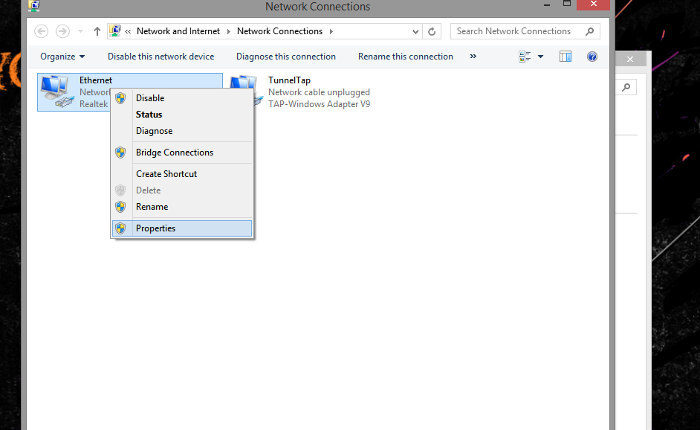700x430 pixels.
Task: Select the Ethernet adapter icon
Action: point(57,92)
